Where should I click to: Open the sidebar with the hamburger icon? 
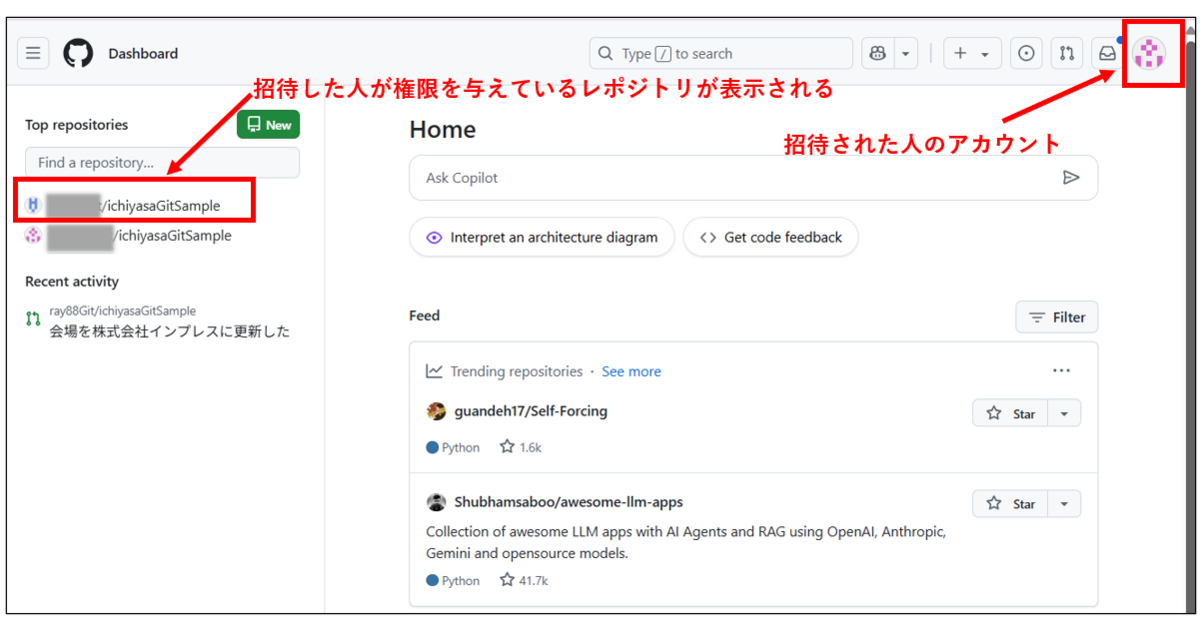click(x=33, y=53)
